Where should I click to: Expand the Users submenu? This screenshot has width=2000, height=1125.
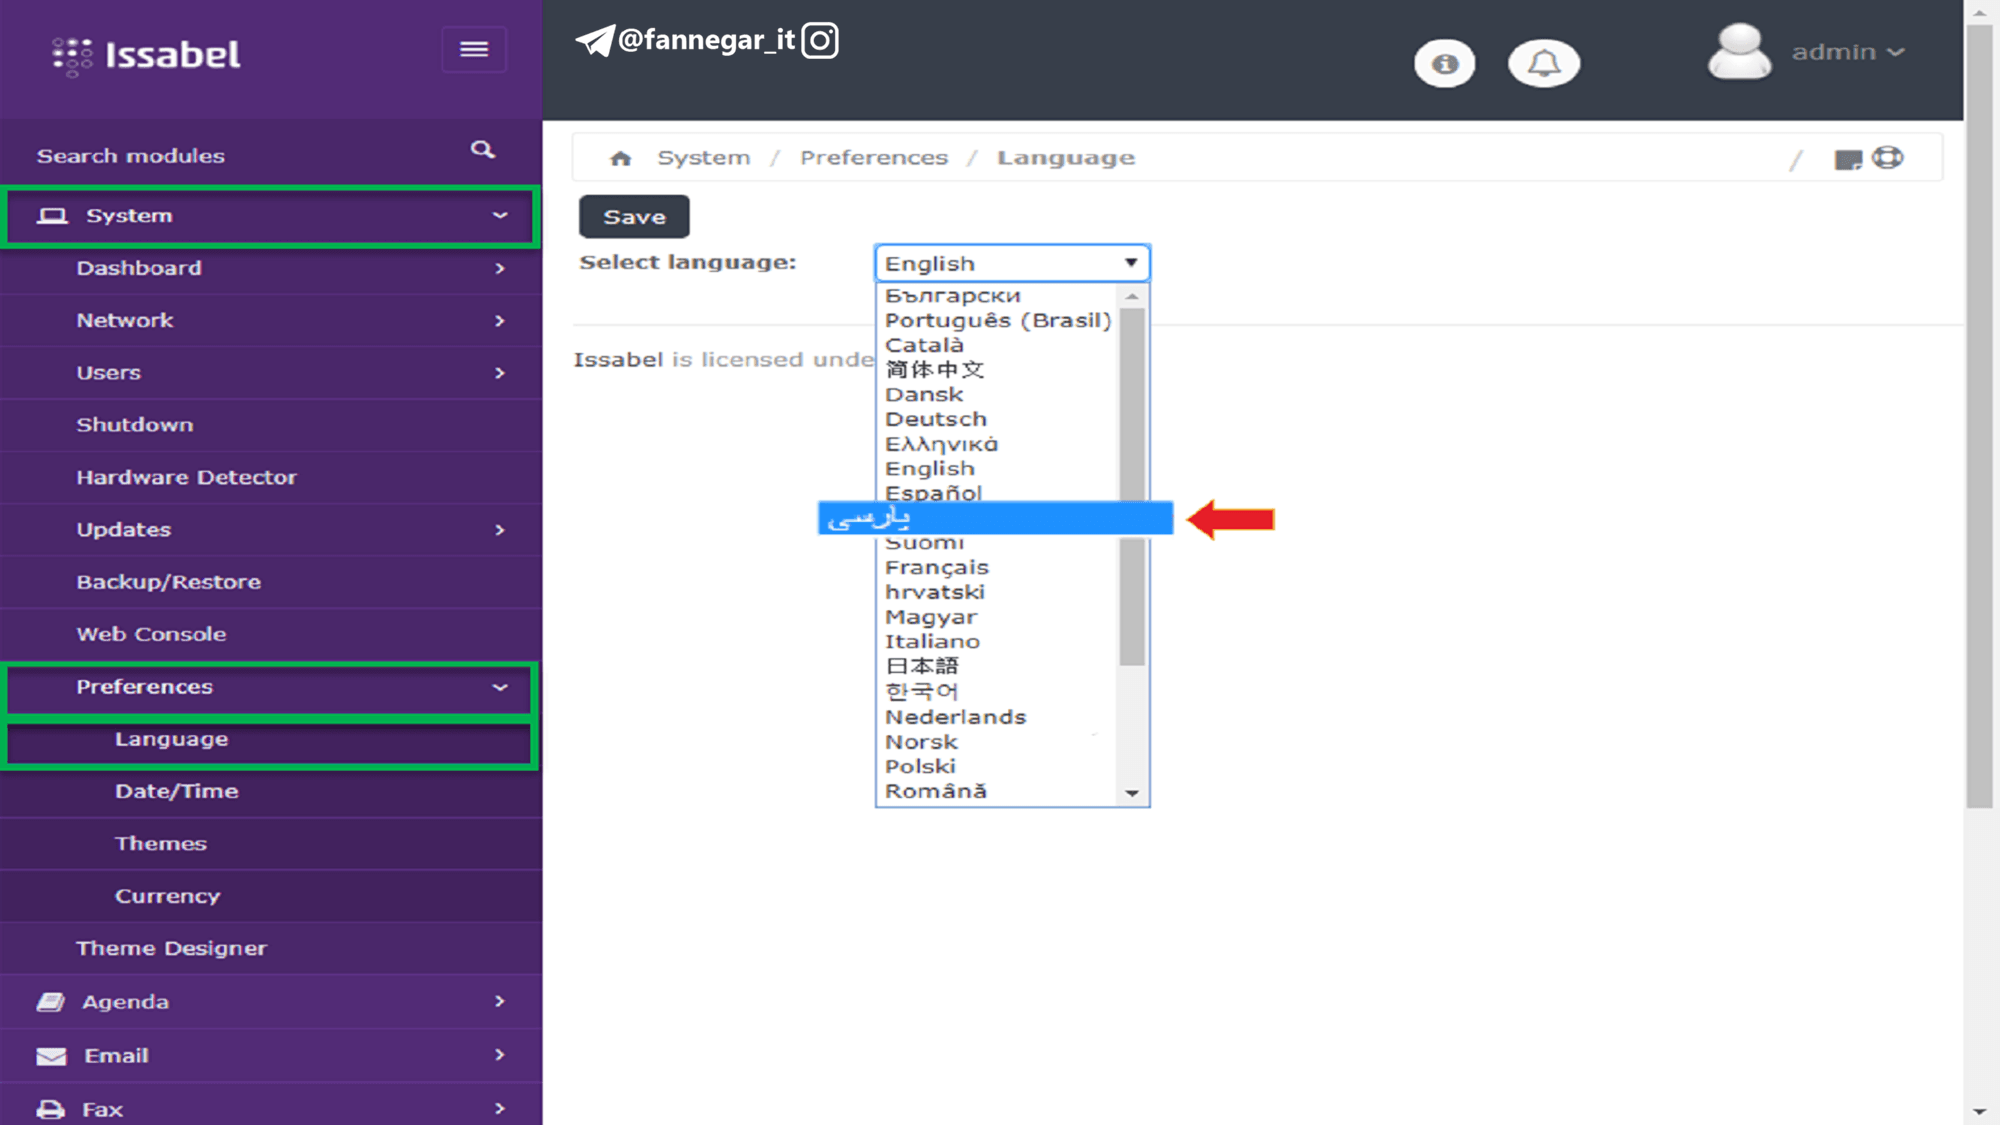500,373
